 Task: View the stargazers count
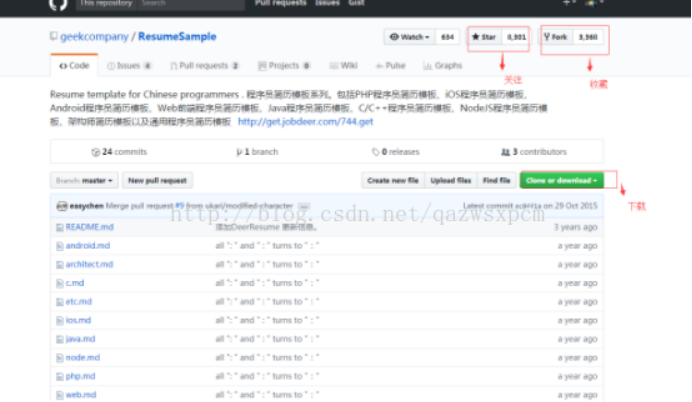(x=515, y=37)
